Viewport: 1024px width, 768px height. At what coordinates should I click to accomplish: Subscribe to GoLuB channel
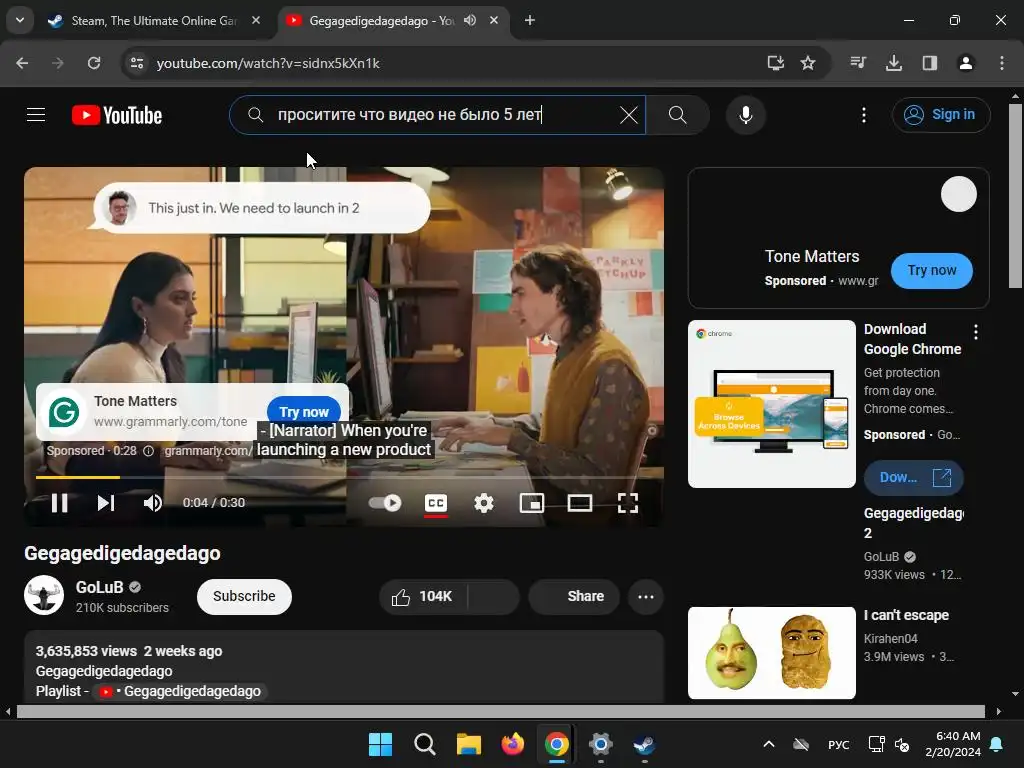(244, 596)
